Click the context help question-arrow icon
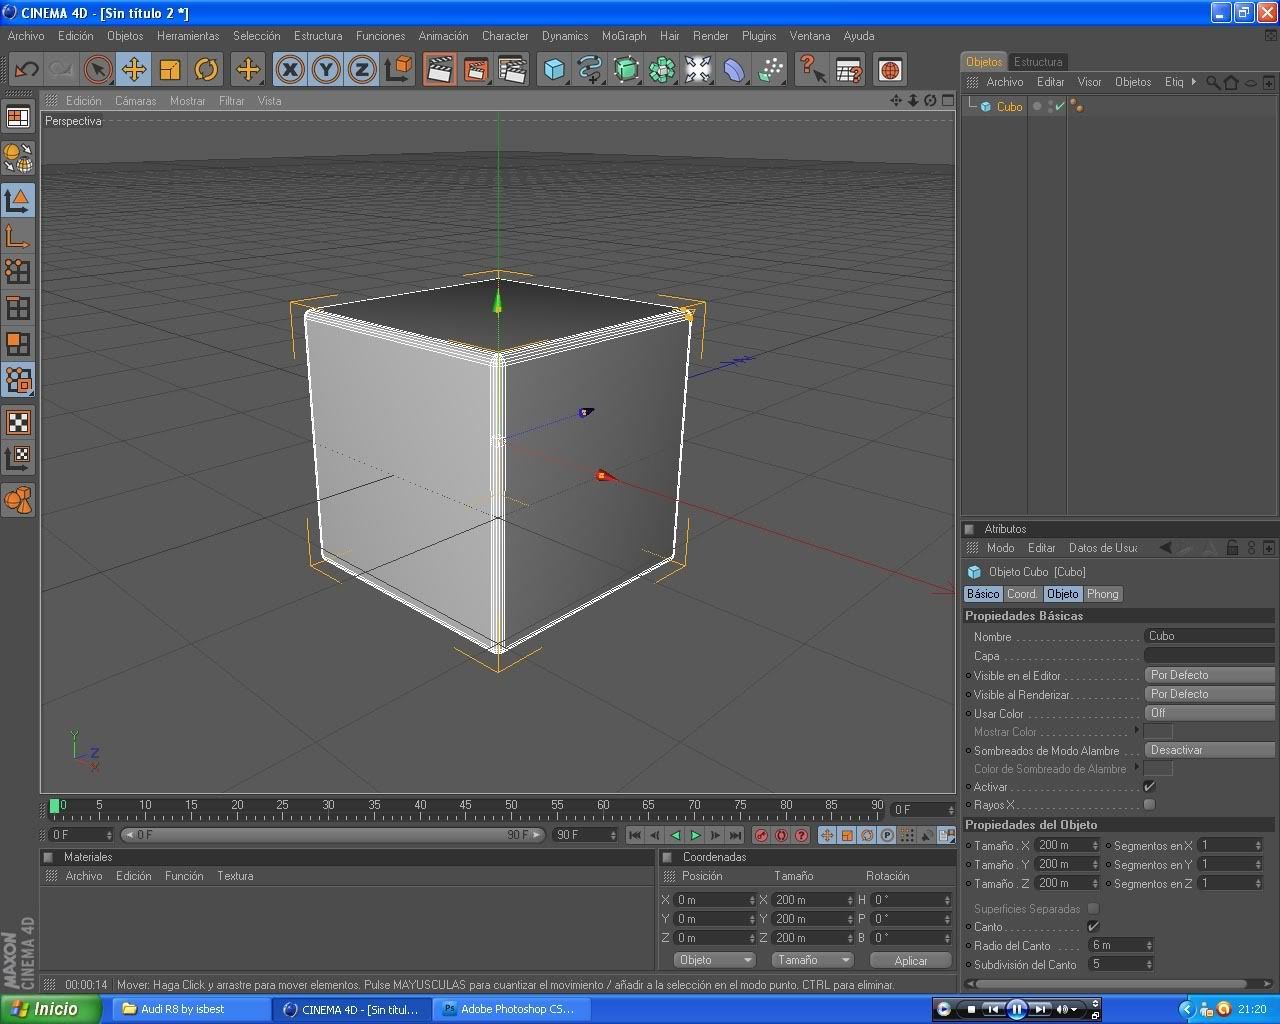Screen dimensions: 1280x1024 (x=812, y=69)
